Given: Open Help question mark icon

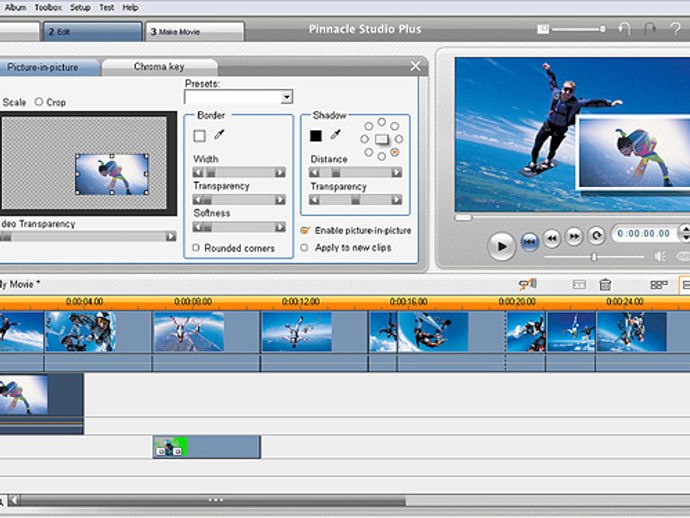Looking at the screenshot, I should coord(675,29).
